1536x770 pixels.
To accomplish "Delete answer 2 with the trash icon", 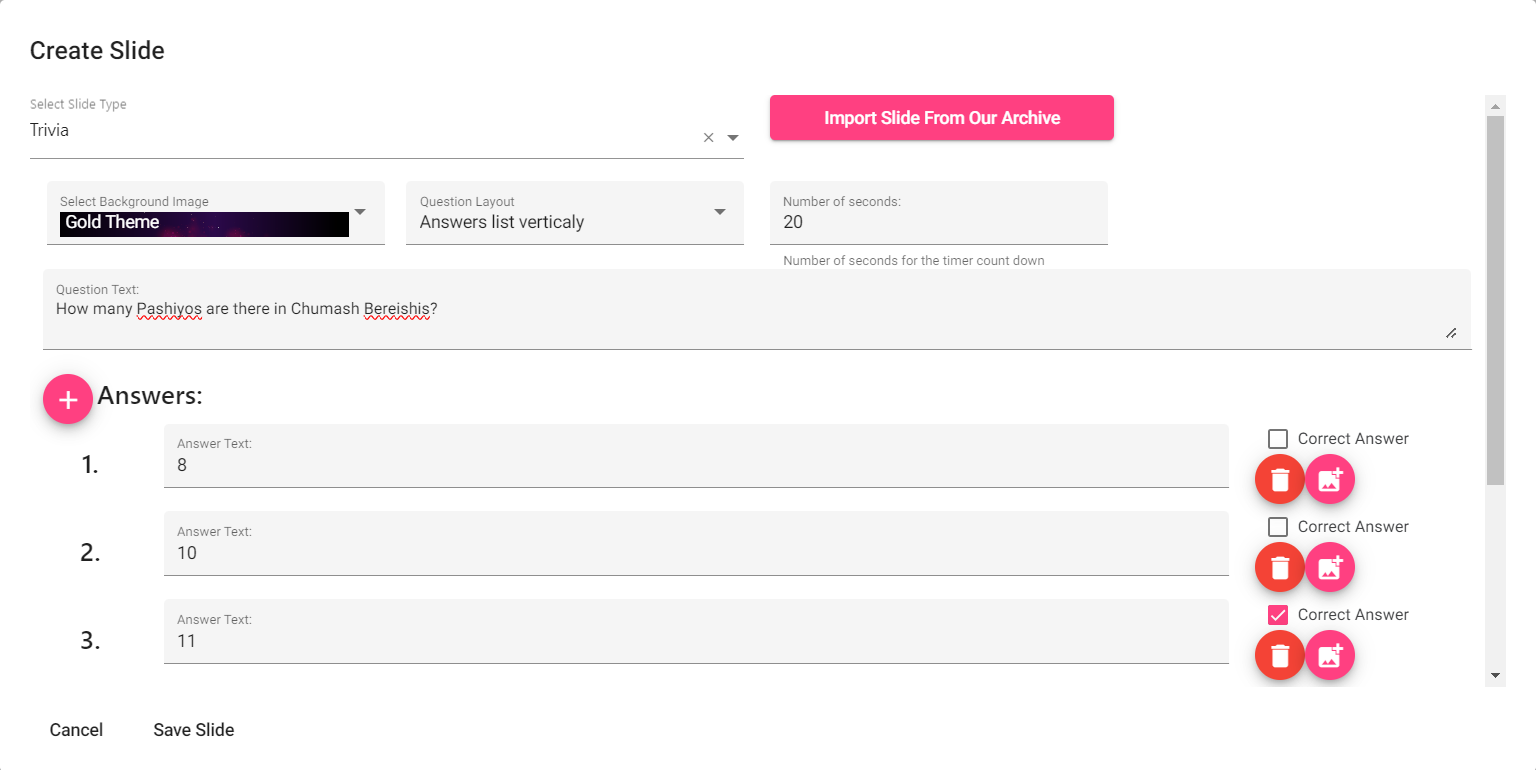I will (1280, 568).
